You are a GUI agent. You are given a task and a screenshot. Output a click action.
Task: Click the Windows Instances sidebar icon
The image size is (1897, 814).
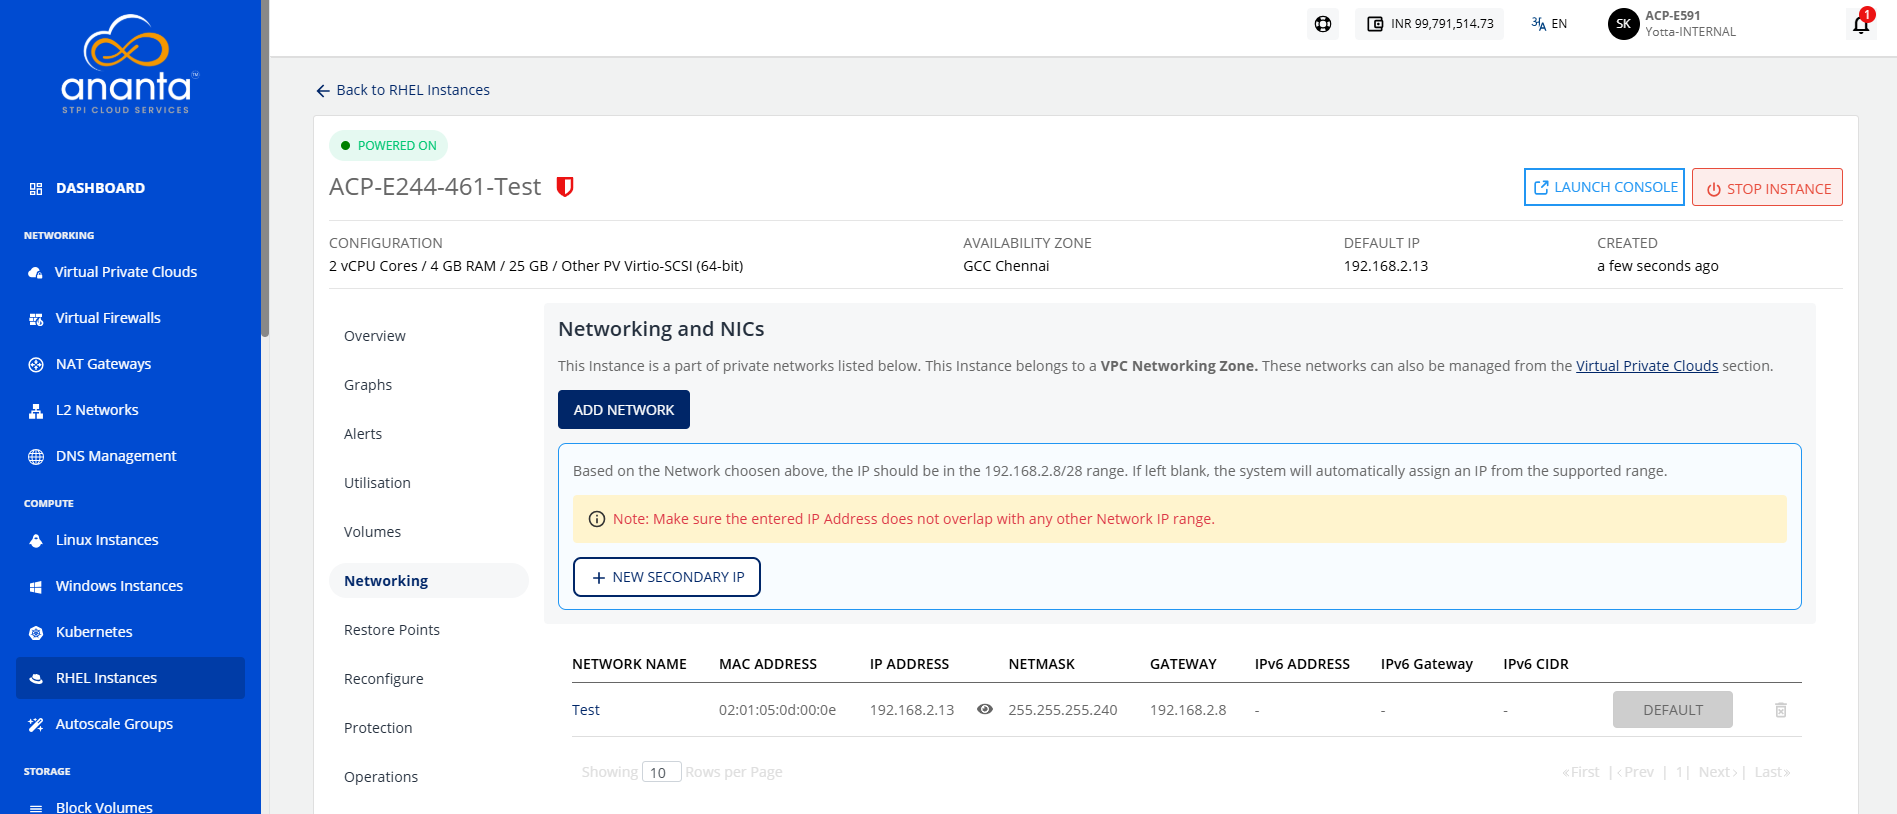tap(36, 587)
